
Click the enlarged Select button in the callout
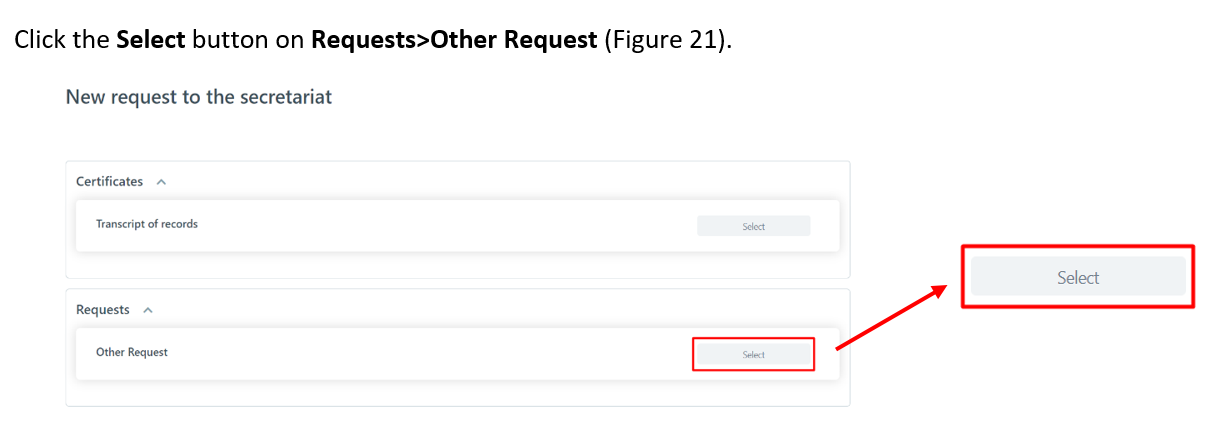click(x=1077, y=277)
